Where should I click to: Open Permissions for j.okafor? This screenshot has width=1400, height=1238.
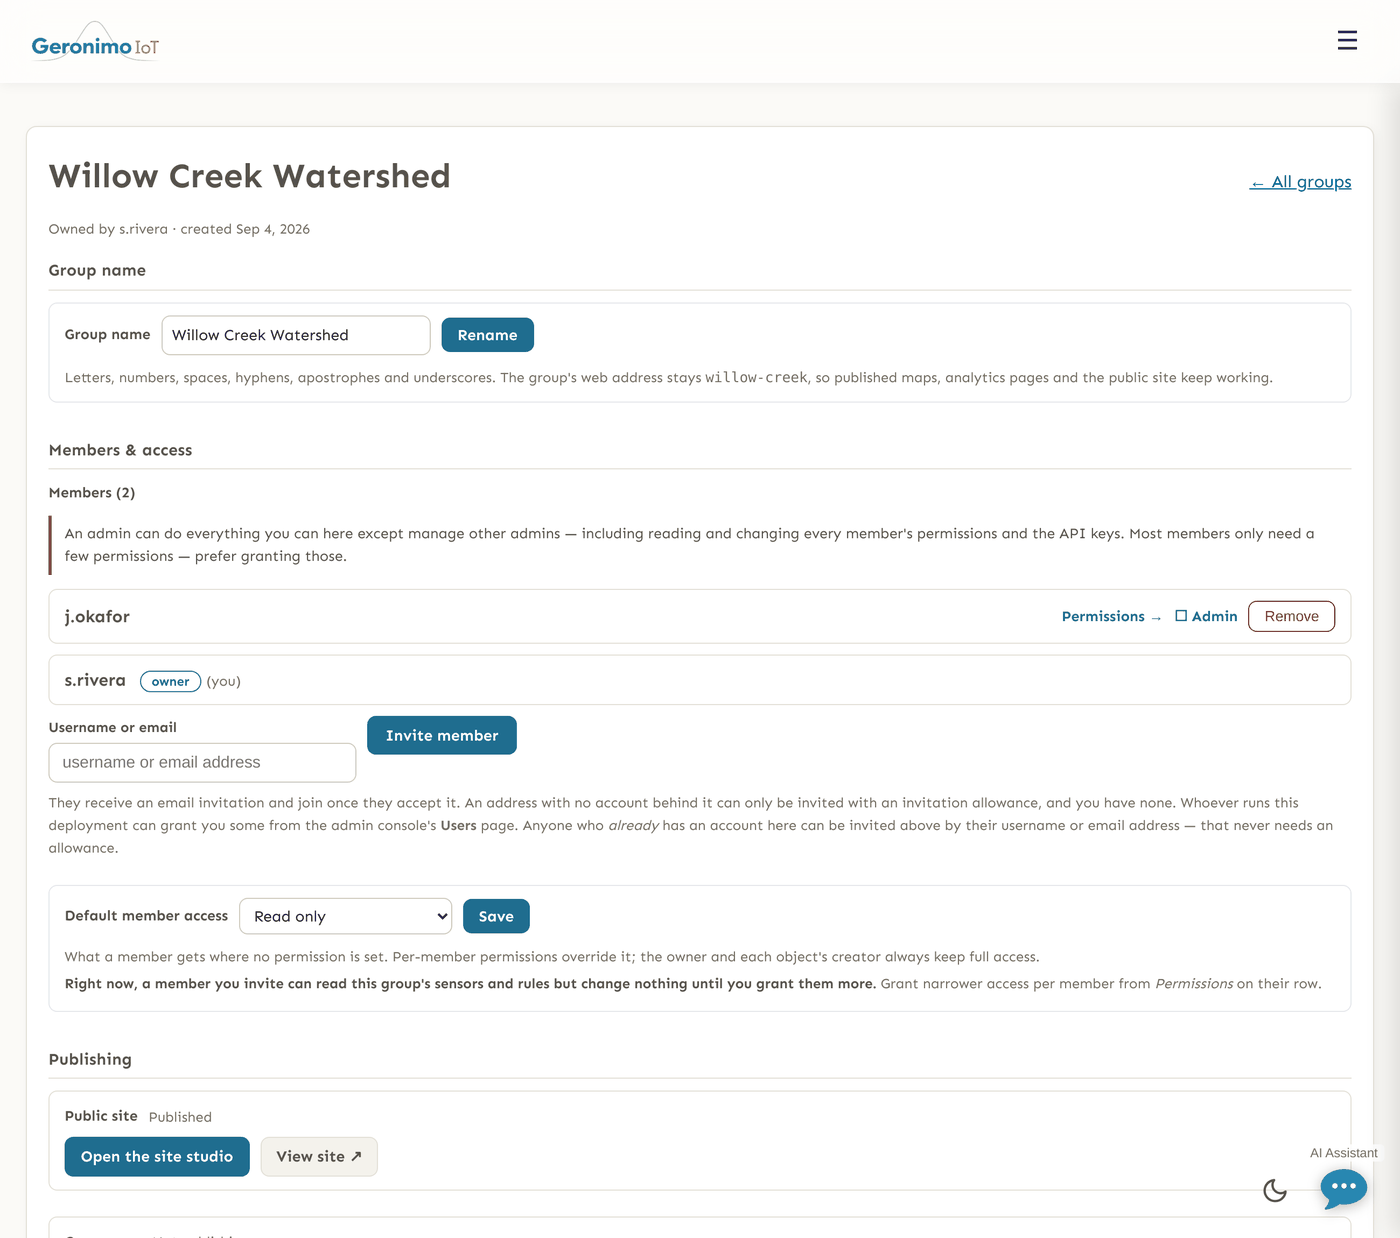[1111, 616]
